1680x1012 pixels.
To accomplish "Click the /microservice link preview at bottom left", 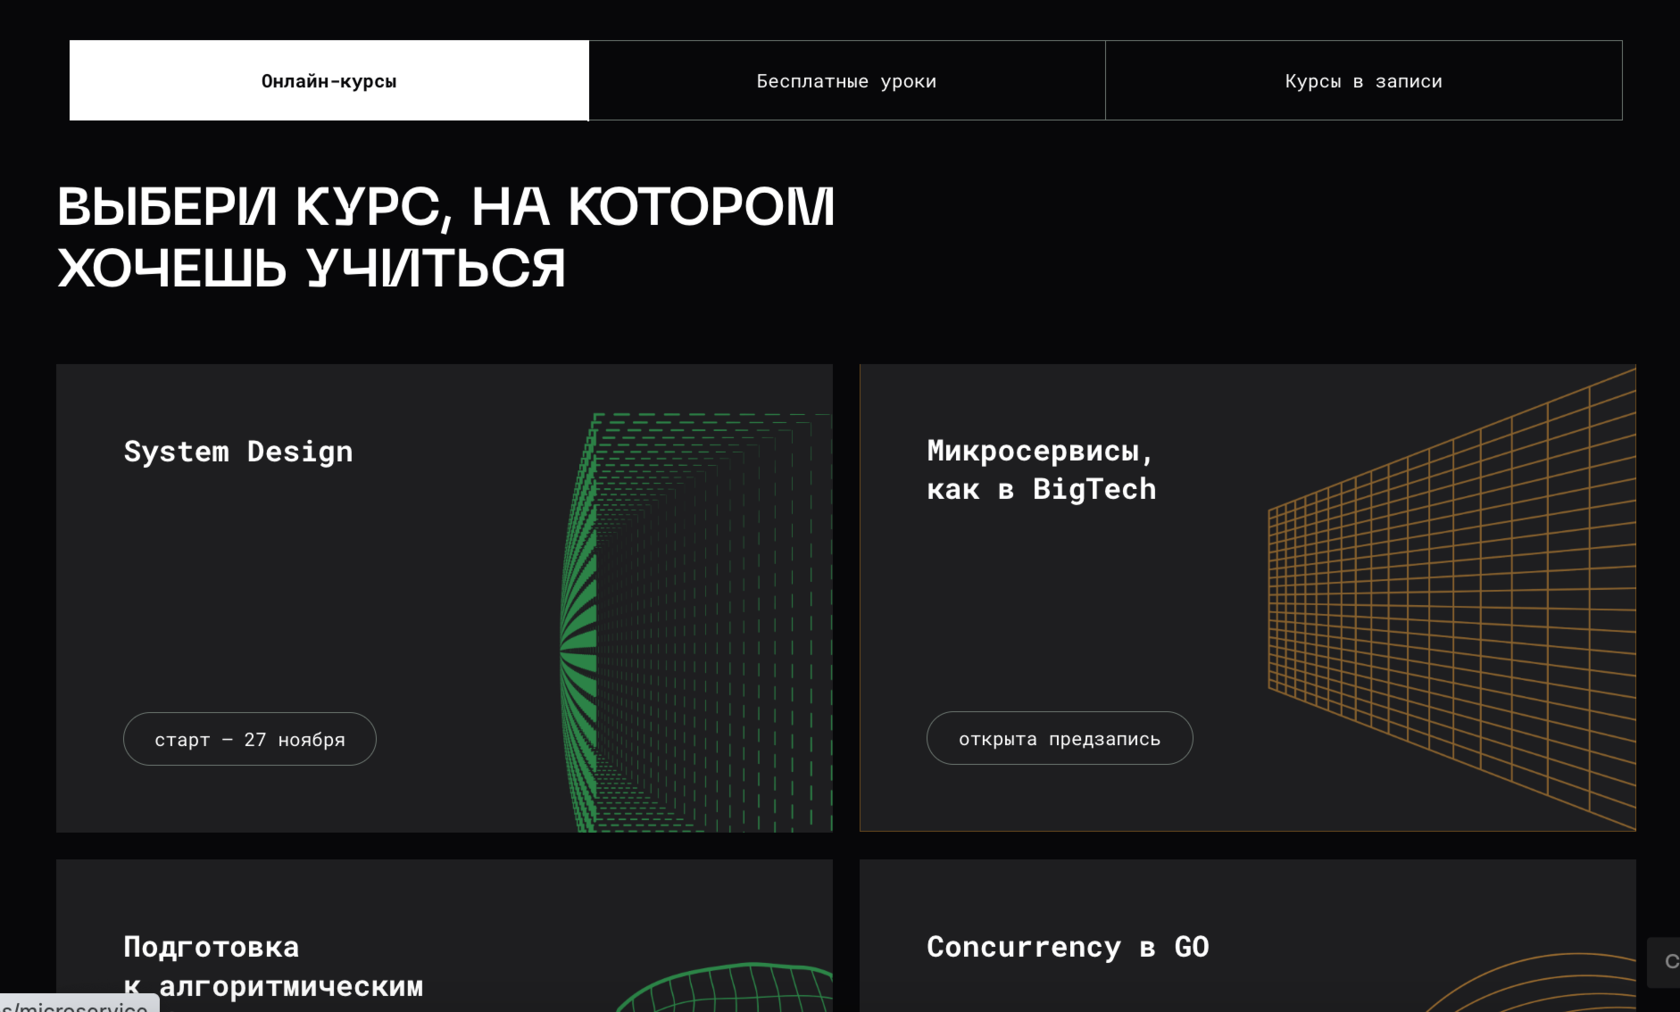I will pos(73,1005).
